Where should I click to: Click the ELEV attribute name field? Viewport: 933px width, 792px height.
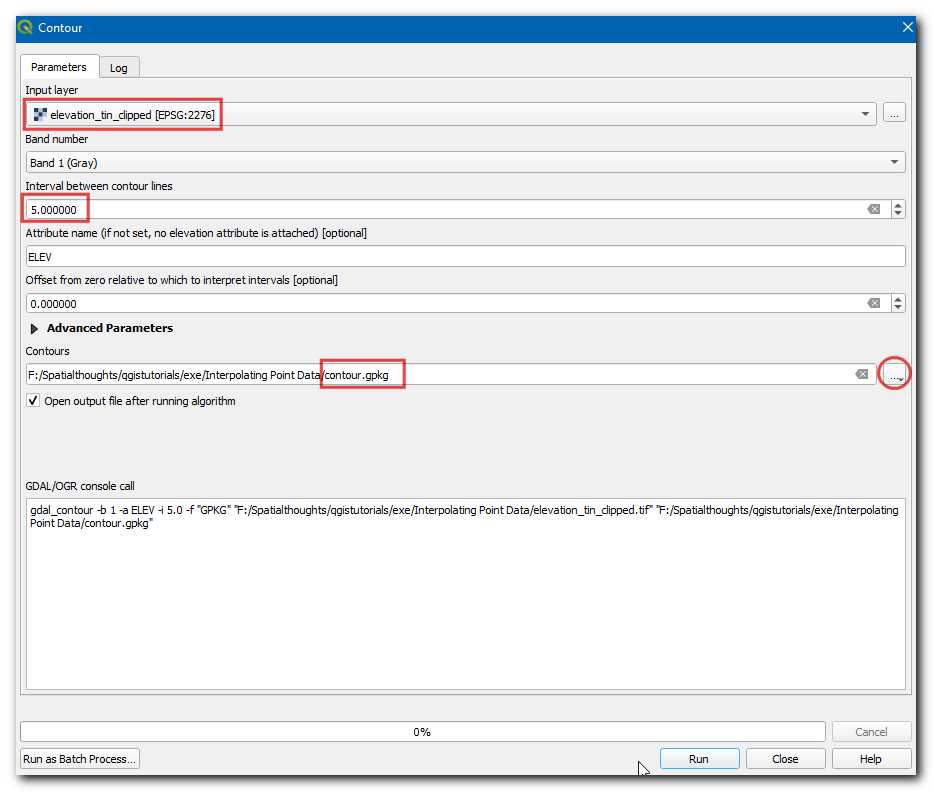465,256
